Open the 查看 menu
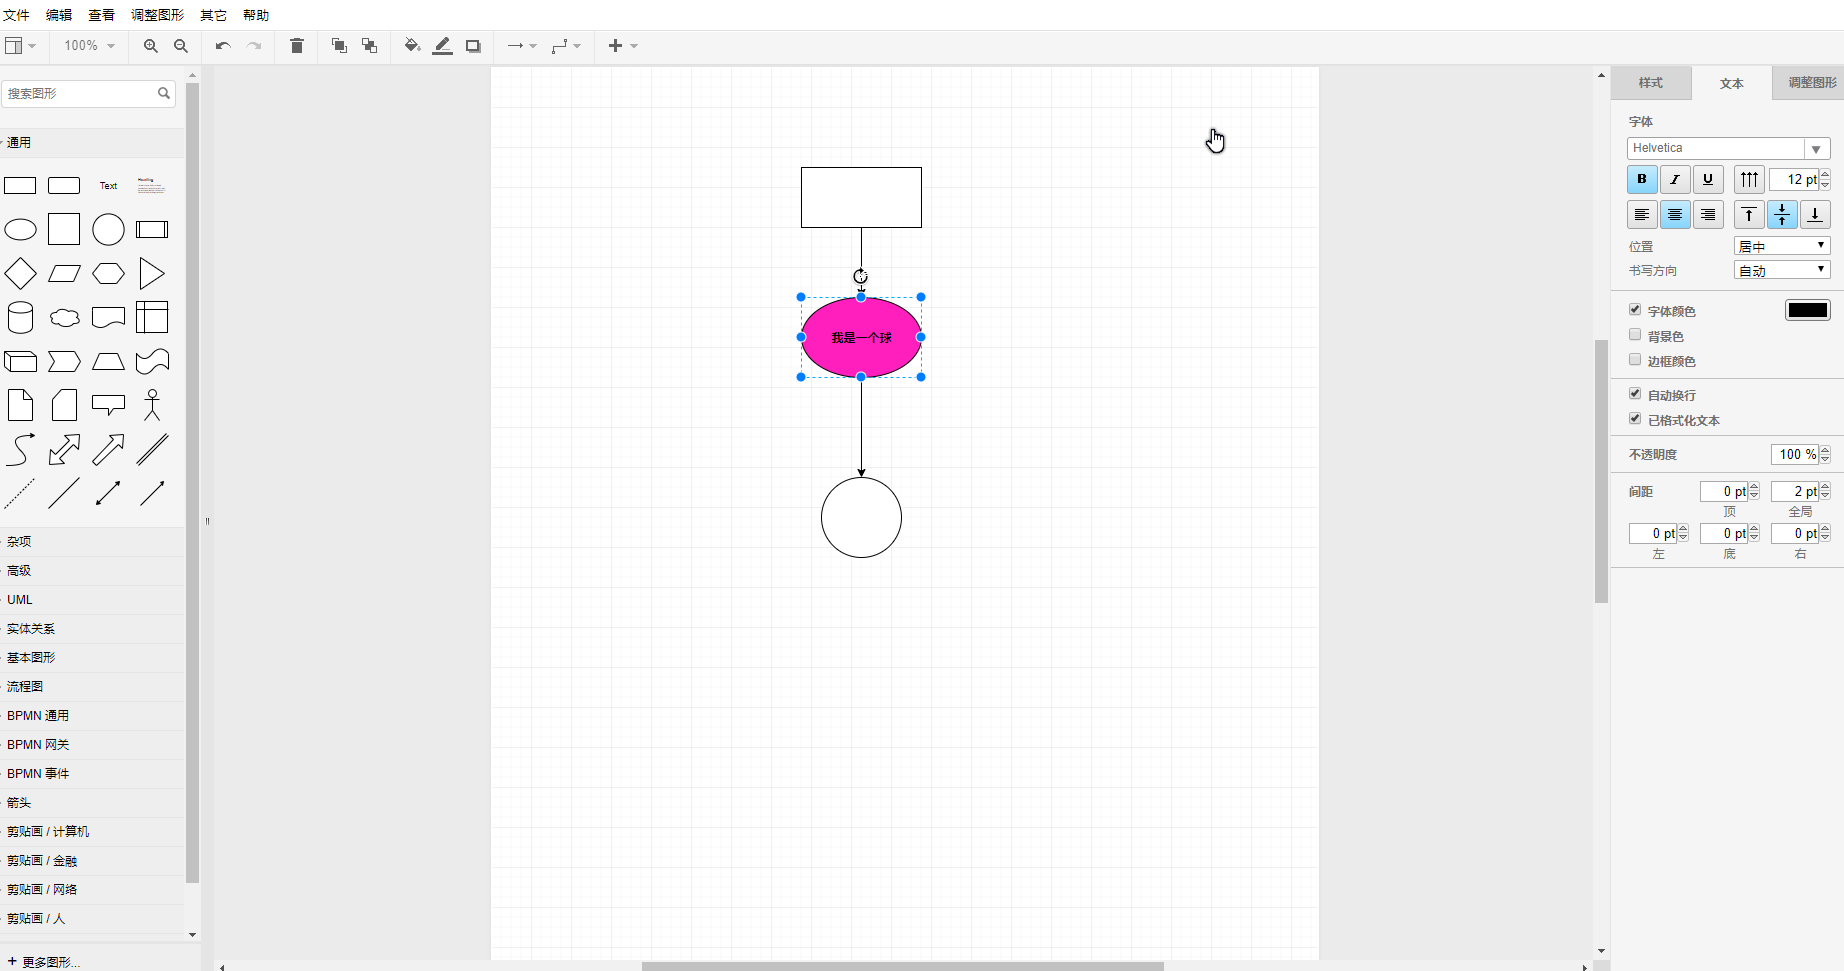 pyautogui.click(x=101, y=15)
